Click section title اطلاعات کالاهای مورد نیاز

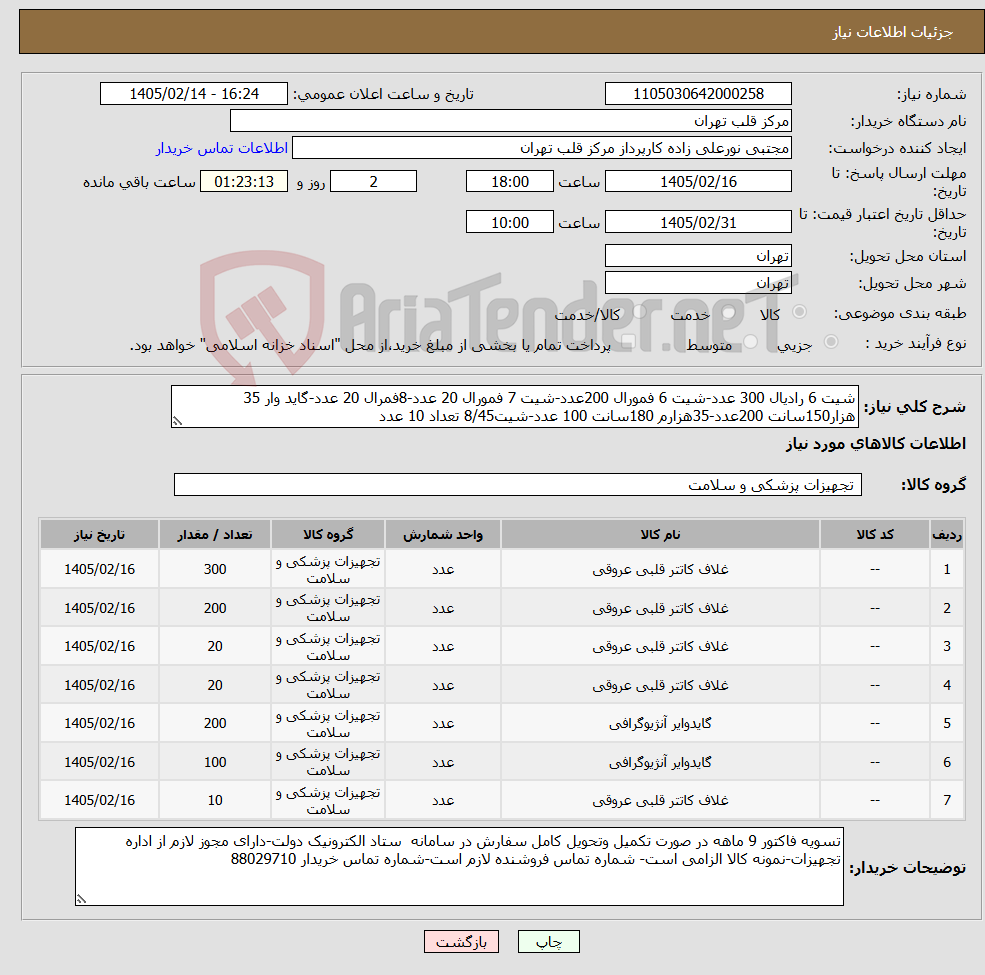(875, 444)
